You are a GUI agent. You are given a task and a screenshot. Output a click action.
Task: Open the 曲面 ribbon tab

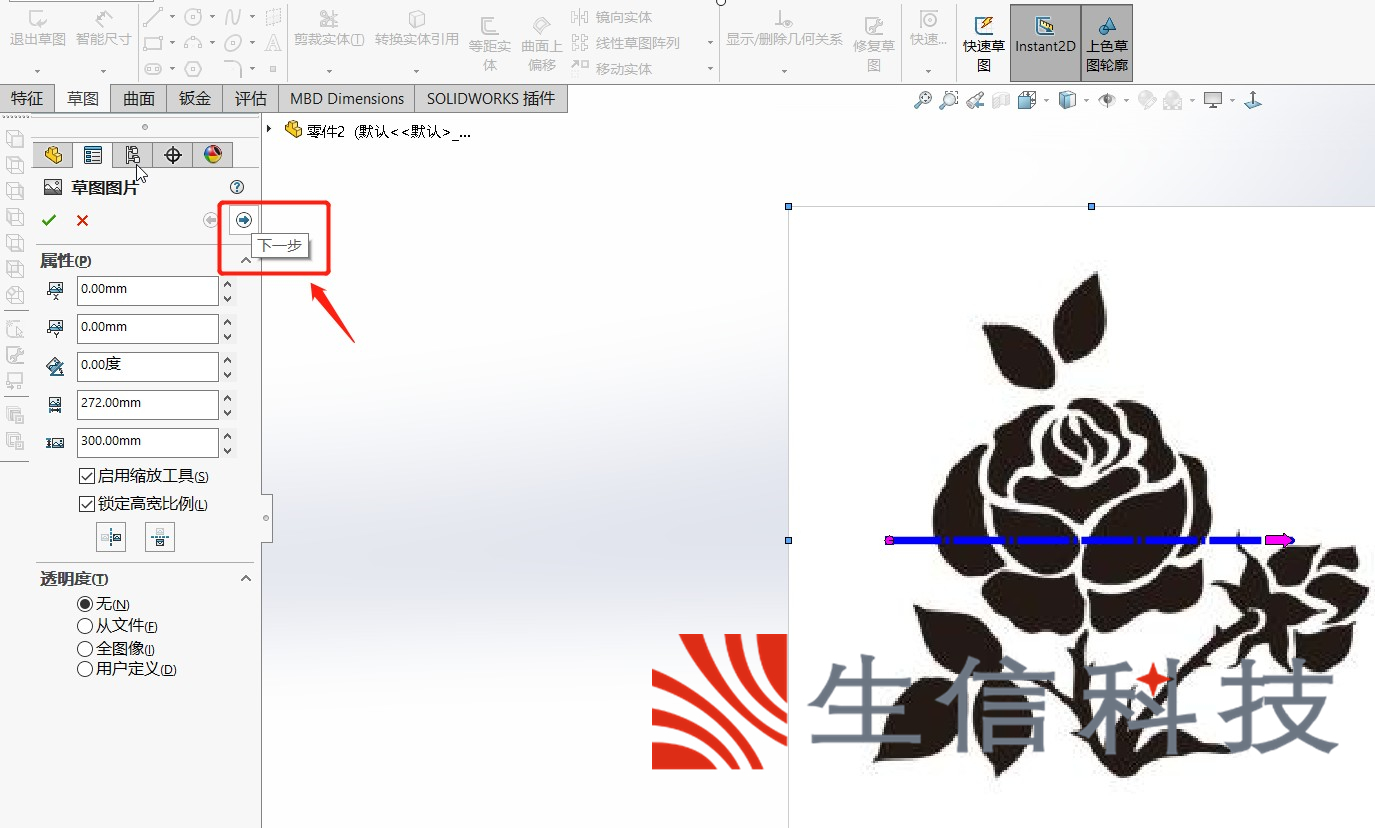tap(139, 98)
